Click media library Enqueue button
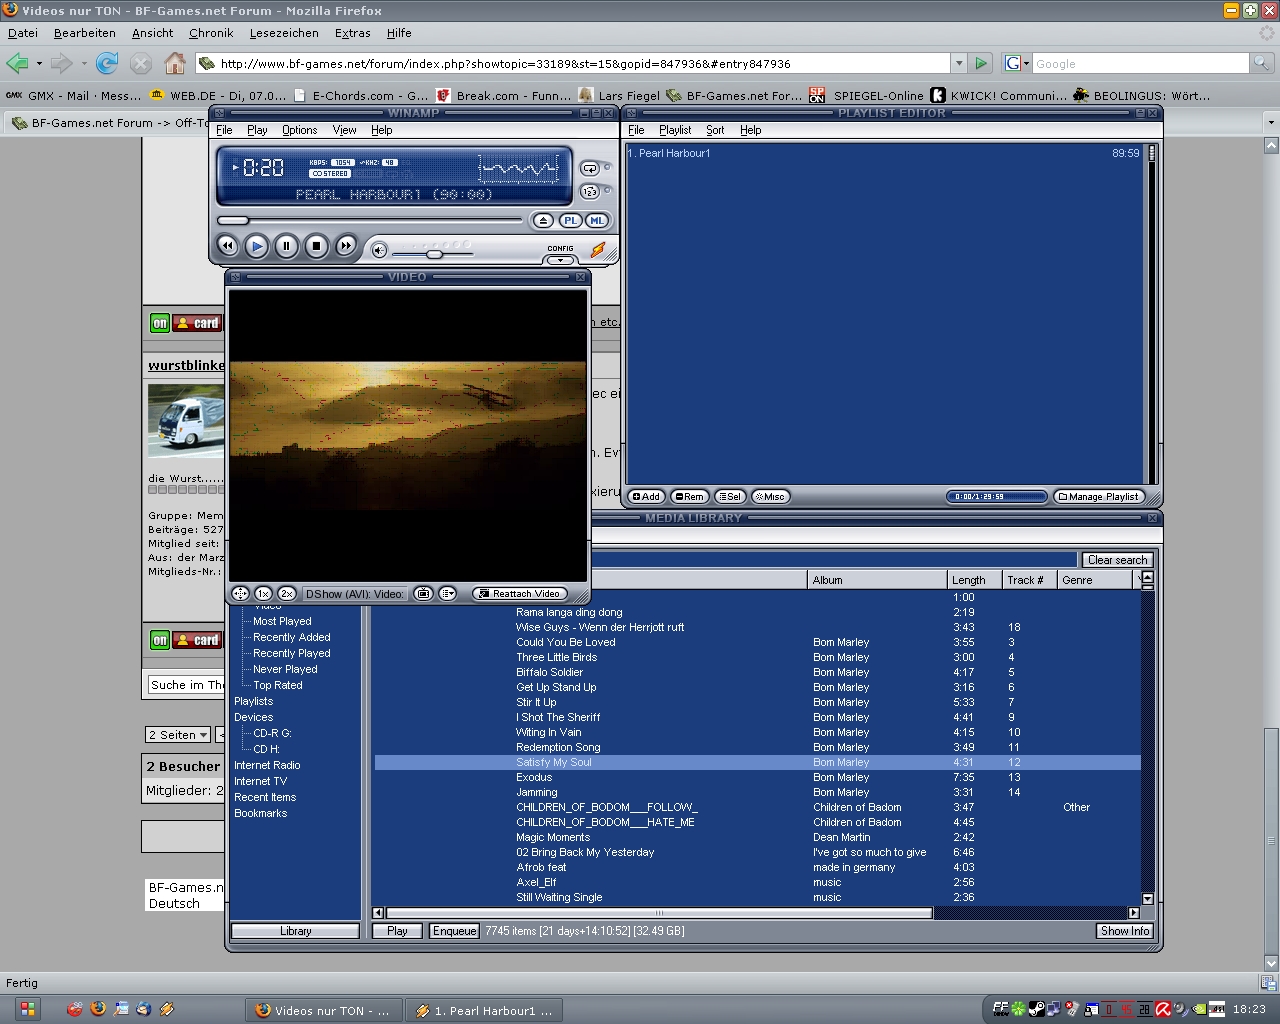The width and height of the screenshot is (1280, 1024). point(454,931)
